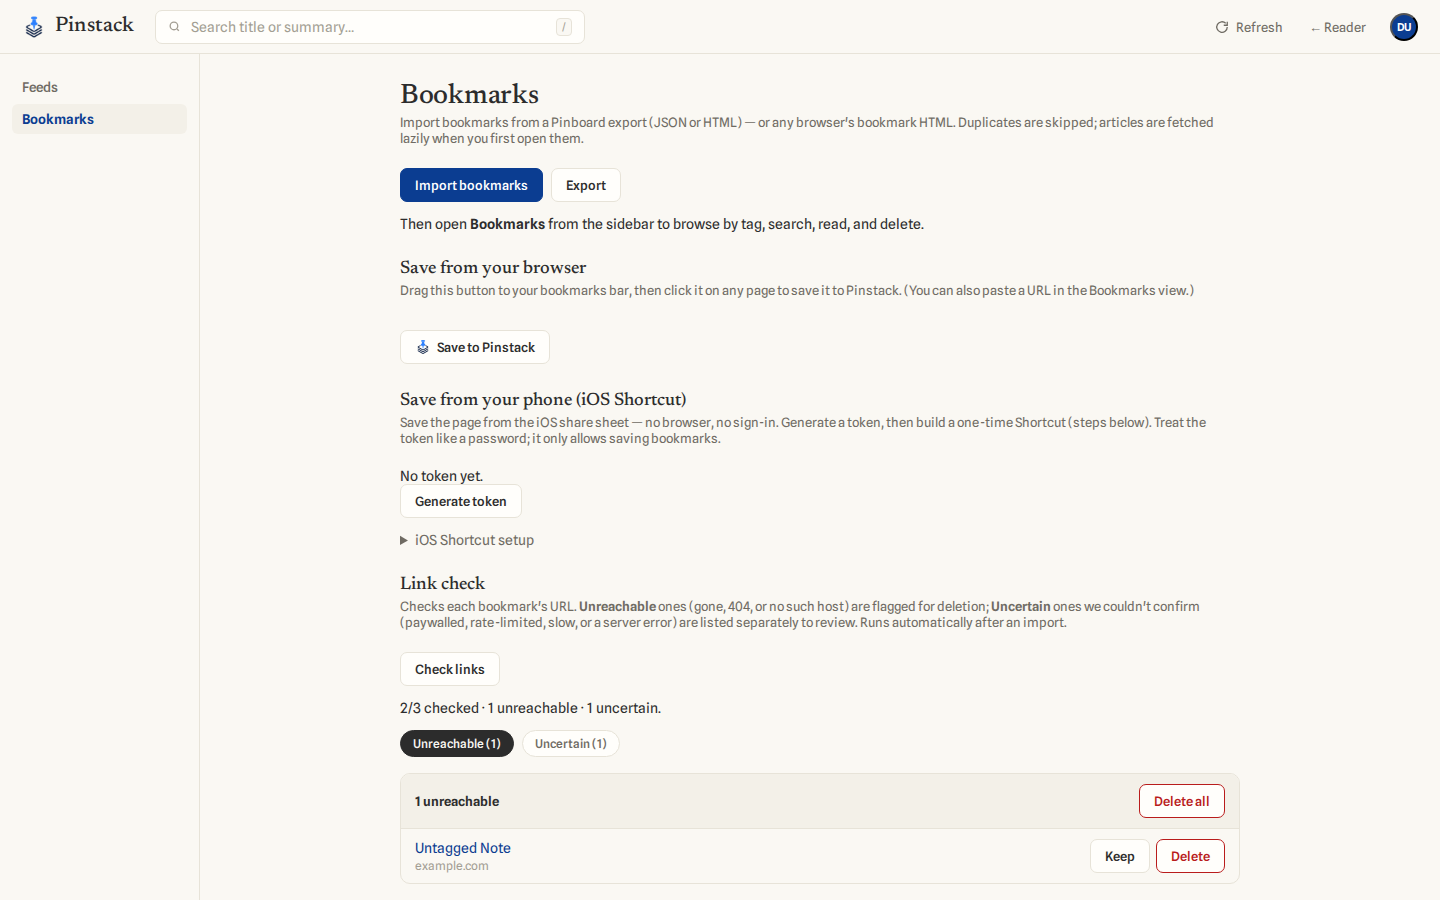Click the '1 unreachable' header text

(x=457, y=801)
